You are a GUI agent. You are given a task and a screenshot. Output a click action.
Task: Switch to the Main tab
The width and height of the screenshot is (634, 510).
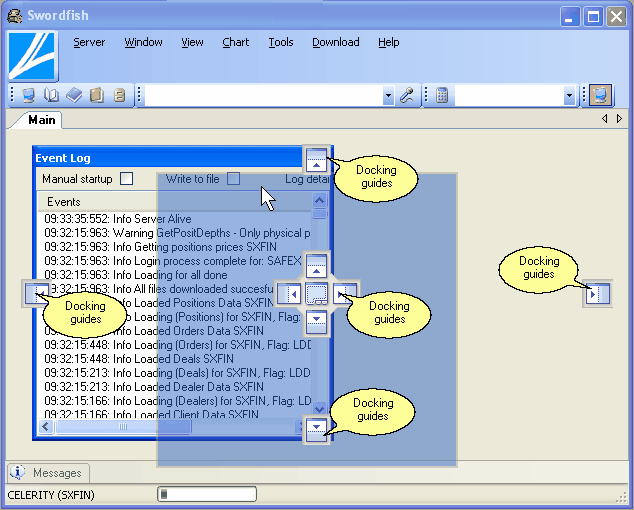point(41,120)
